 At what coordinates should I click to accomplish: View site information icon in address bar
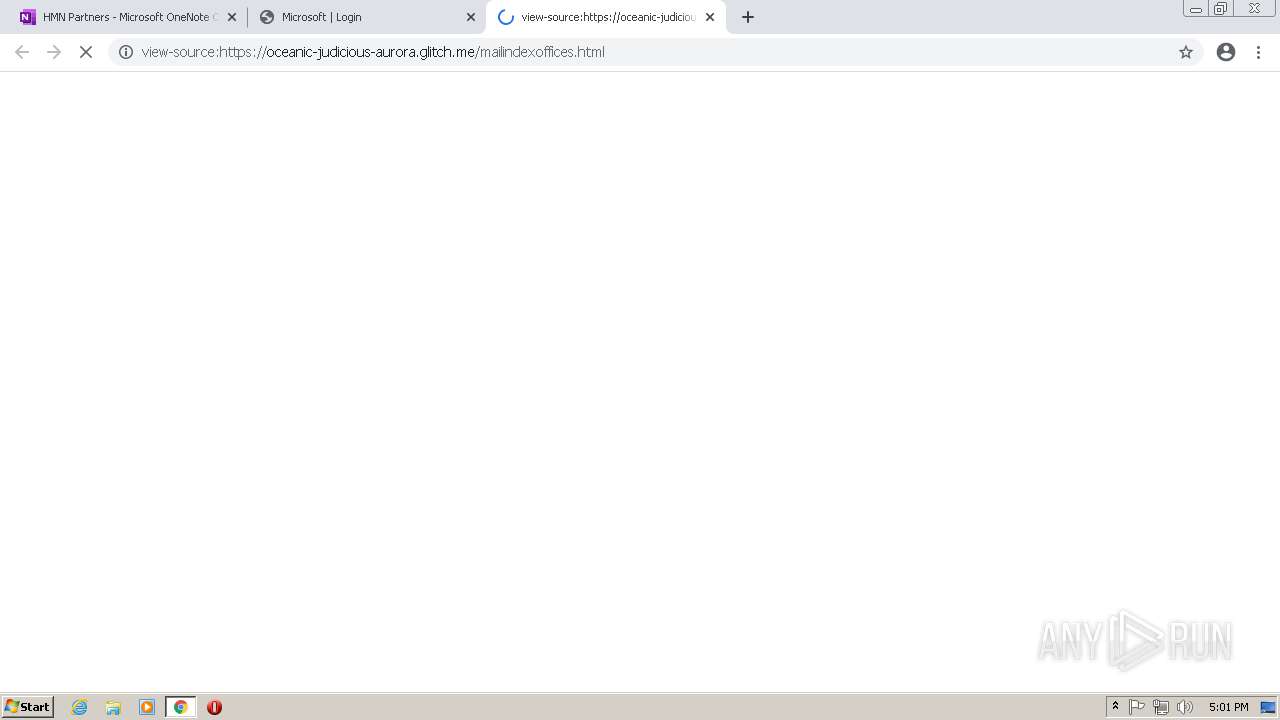click(126, 52)
